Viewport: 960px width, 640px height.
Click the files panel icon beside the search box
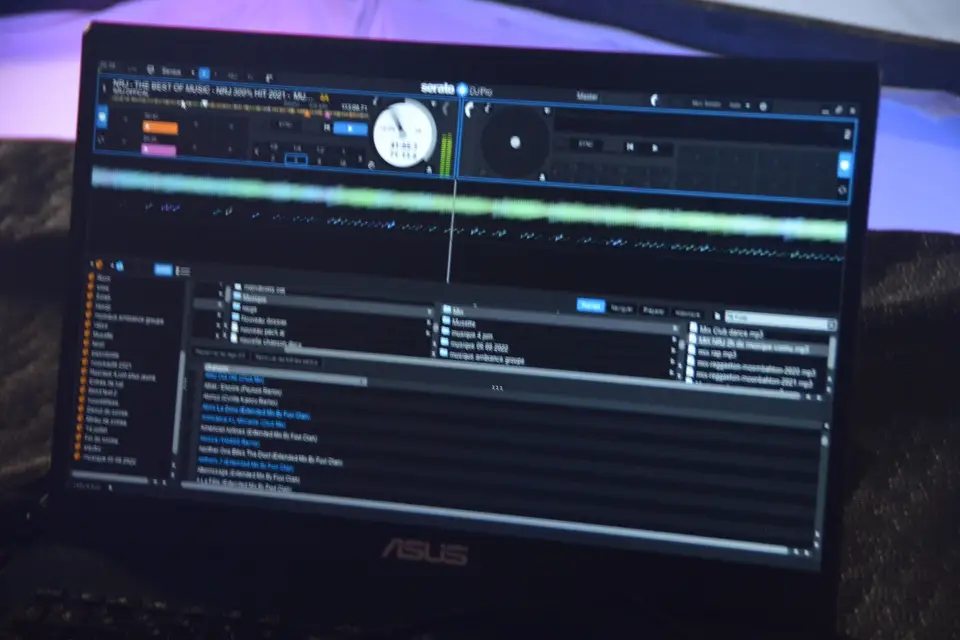tap(715, 313)
